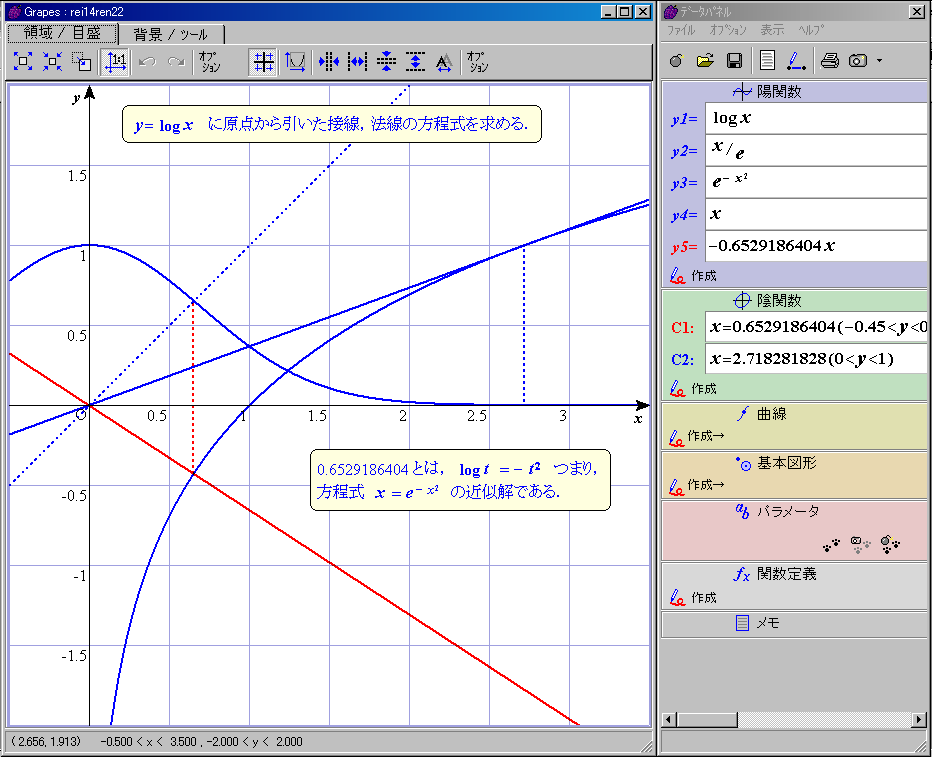Toggle the grid lines display button
Image resolution: width=932 pixels, height=757 pixels.
click(x=263, y=62)
